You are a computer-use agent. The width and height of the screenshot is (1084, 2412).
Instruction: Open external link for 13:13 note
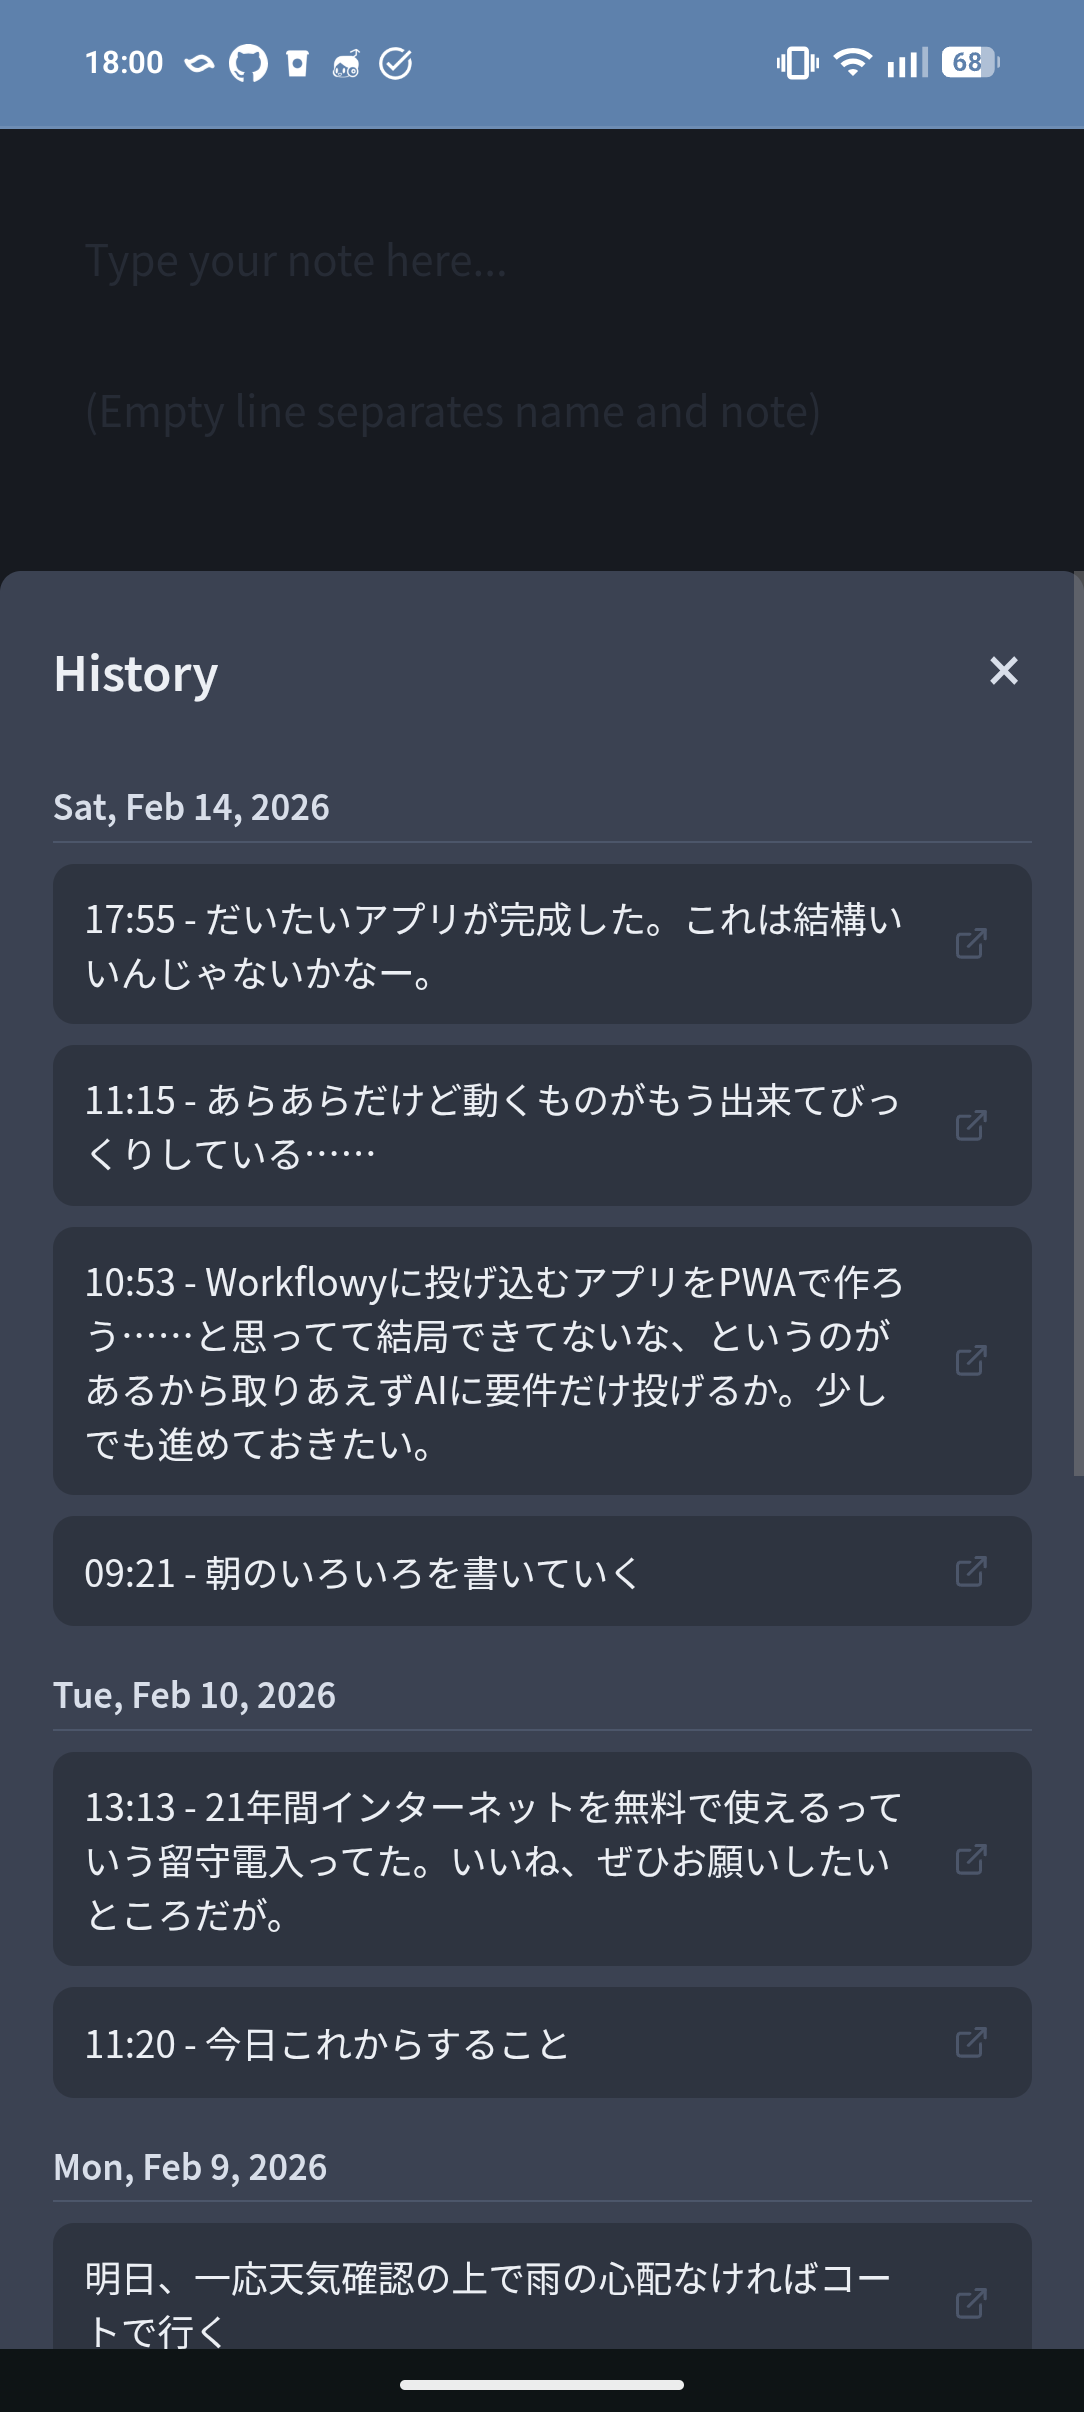[971, 1859]
